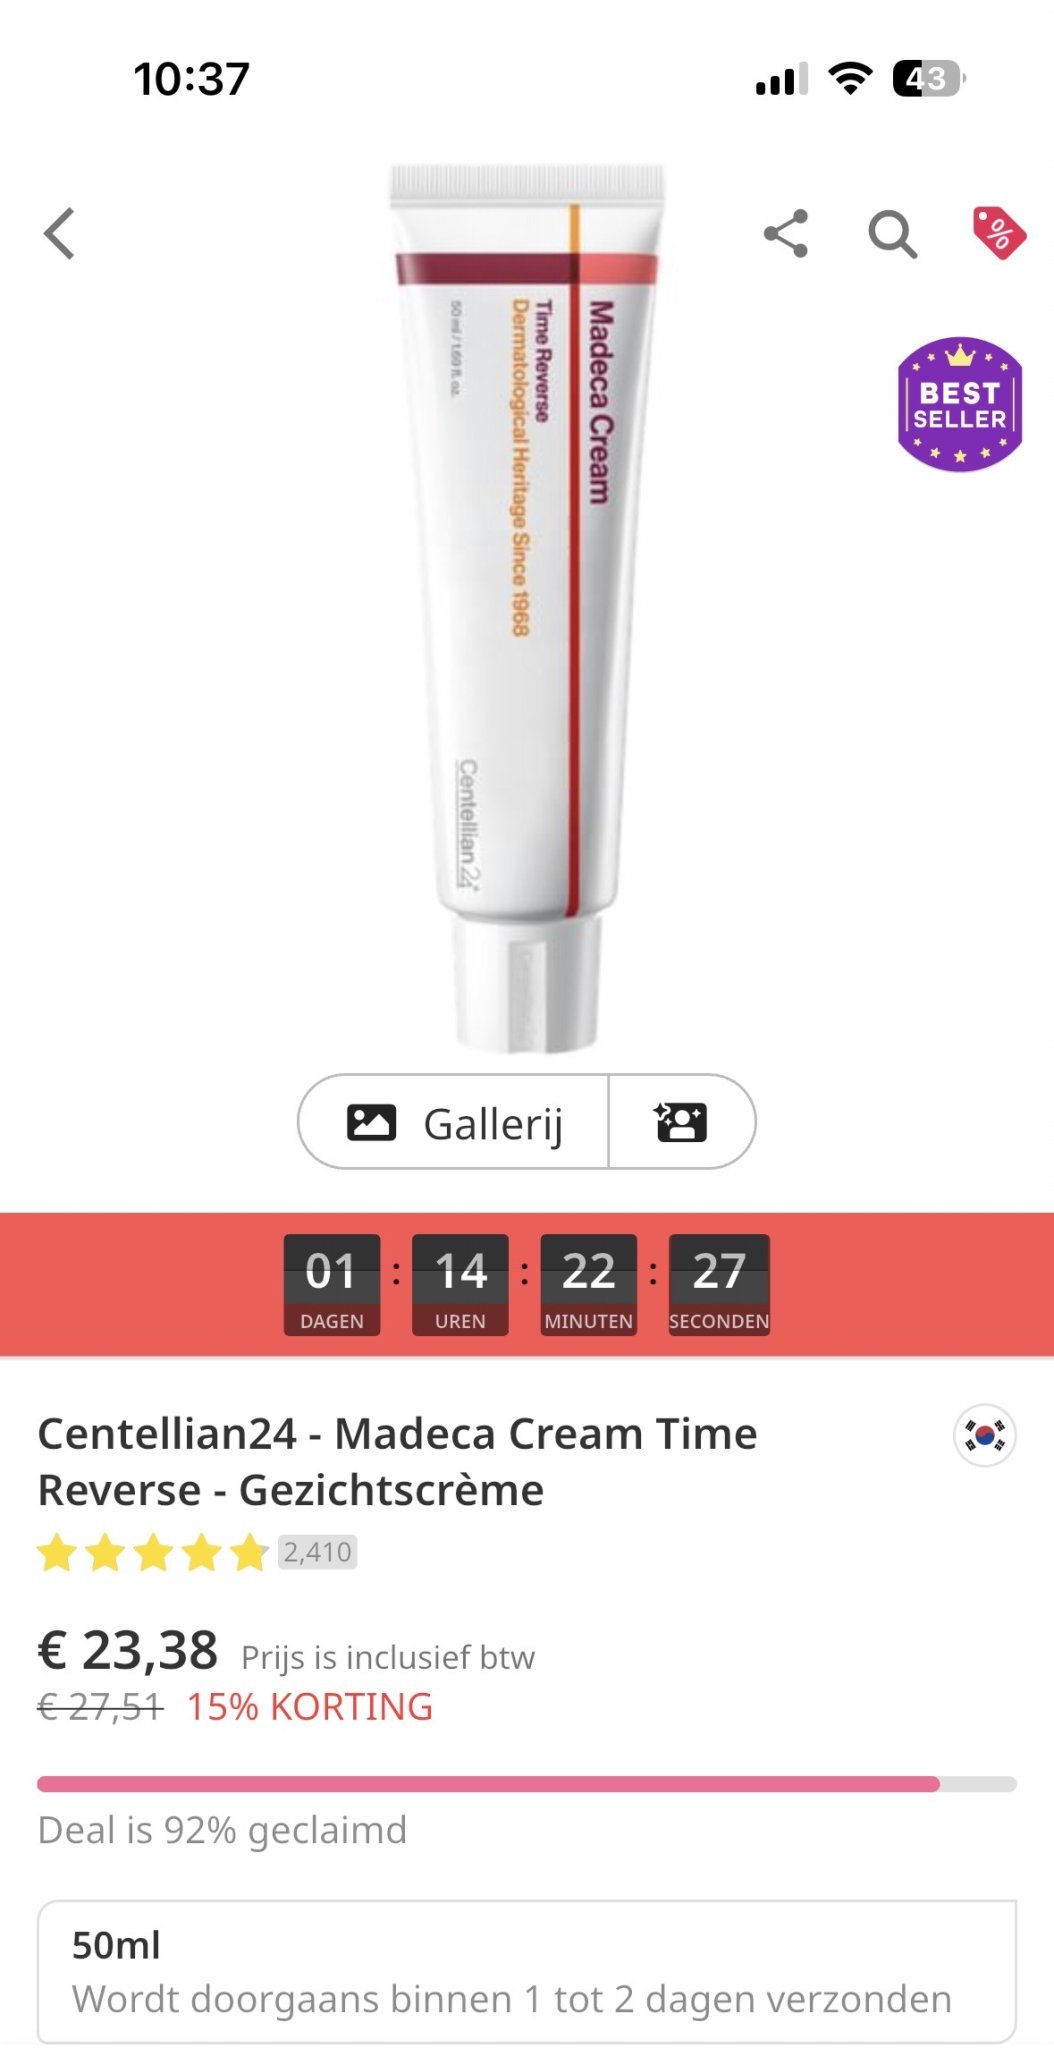
Task: Open the Gallerij image gallery
Action: [x=454, y=1122]
